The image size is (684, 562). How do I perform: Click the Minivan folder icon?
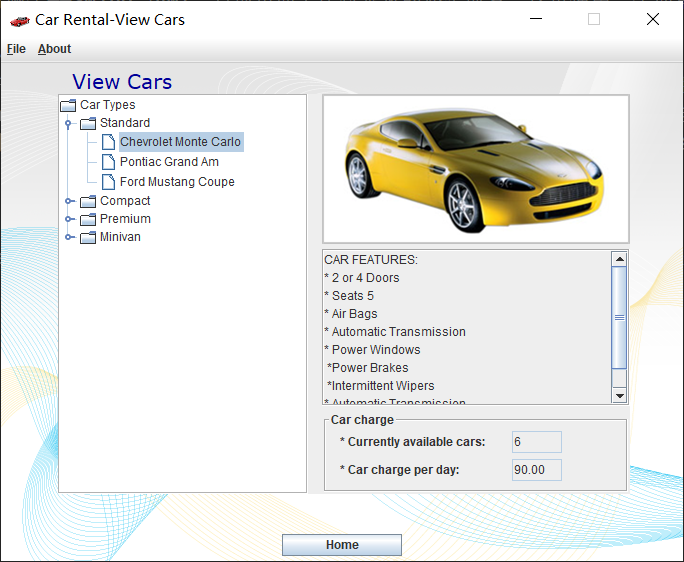click(88, 237)
